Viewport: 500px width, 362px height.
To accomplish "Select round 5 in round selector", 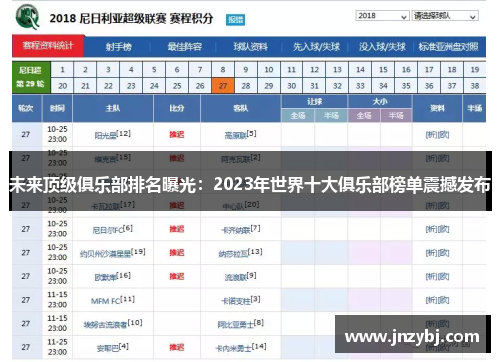I will (x=154, y=70).
